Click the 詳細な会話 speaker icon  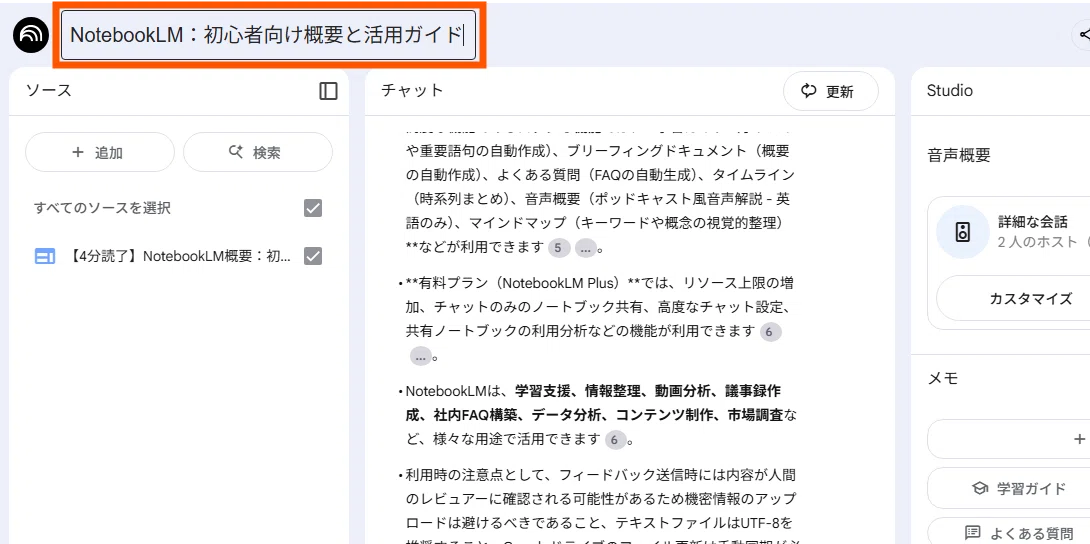[x=963, y=232]
